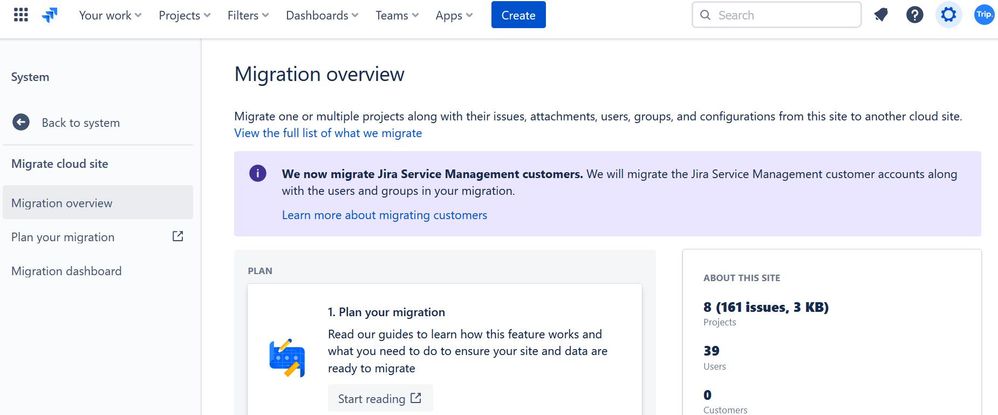The height and width of the screenshot is (415, 998).
Task: Focus the Search input field
Action: pos(777,15)
